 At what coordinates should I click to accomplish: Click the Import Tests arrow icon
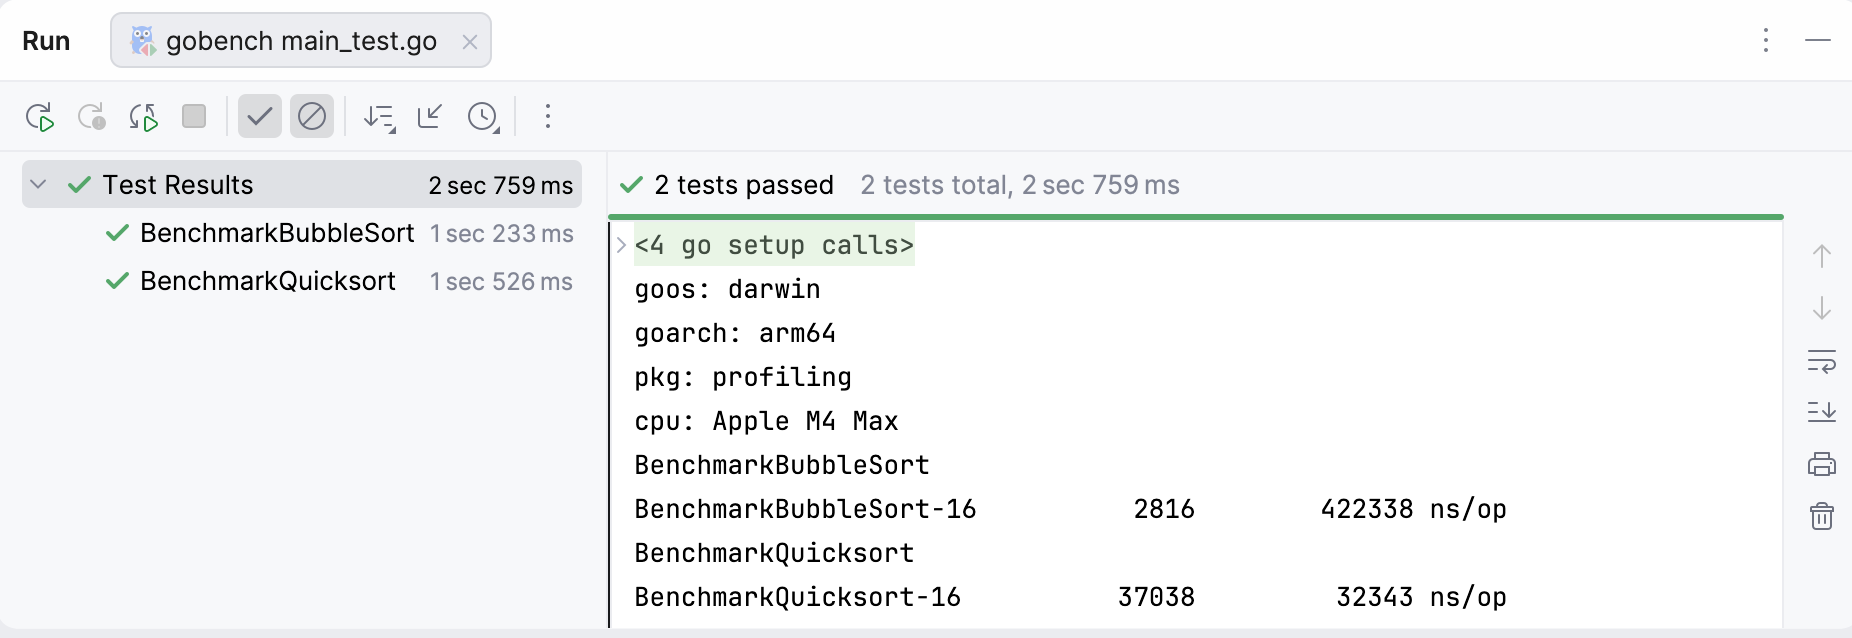(x=430, y=116)
